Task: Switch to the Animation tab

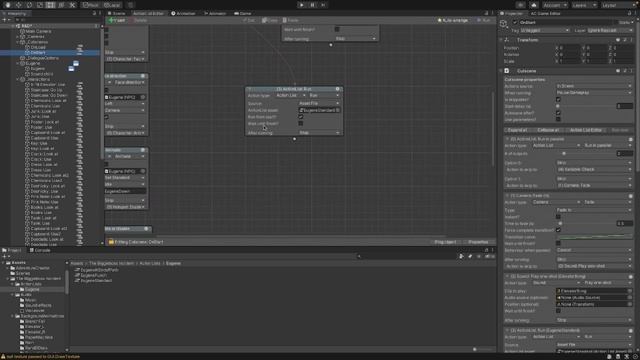Action: pos(183,13)
